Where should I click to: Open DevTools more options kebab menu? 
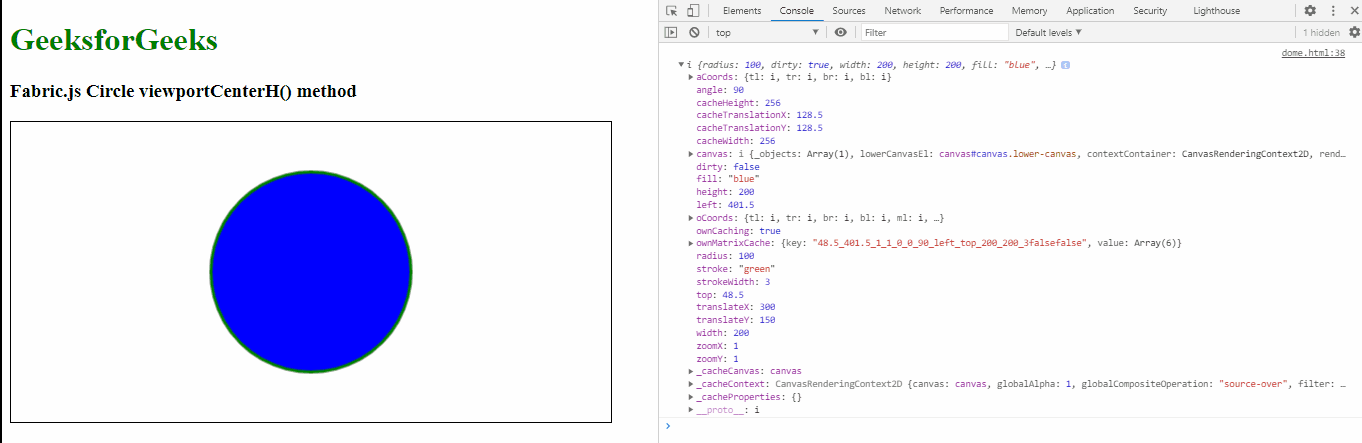(x=1332, y=10)
